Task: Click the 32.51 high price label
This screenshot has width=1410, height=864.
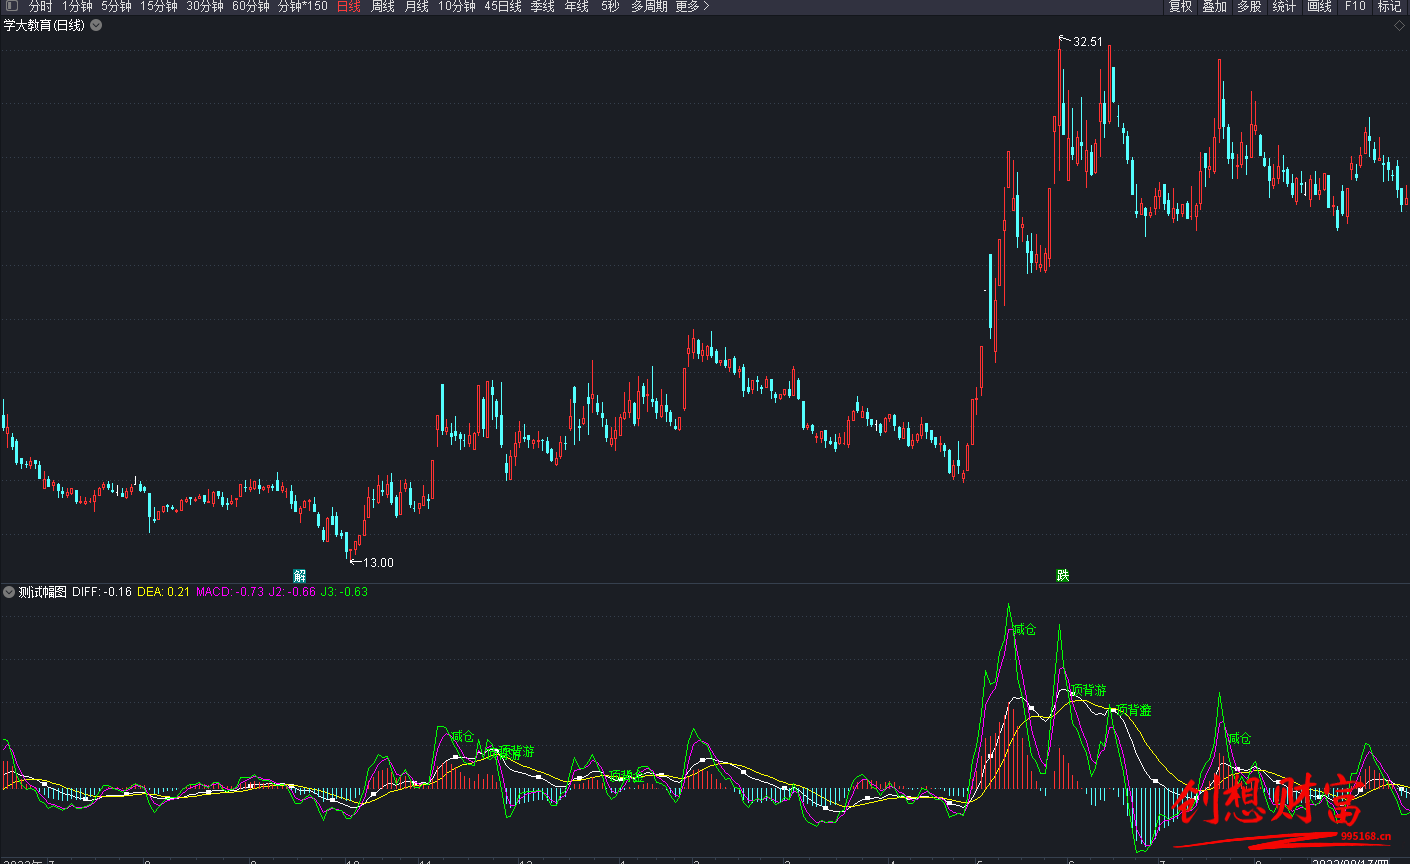Action: click(1088, 42)
